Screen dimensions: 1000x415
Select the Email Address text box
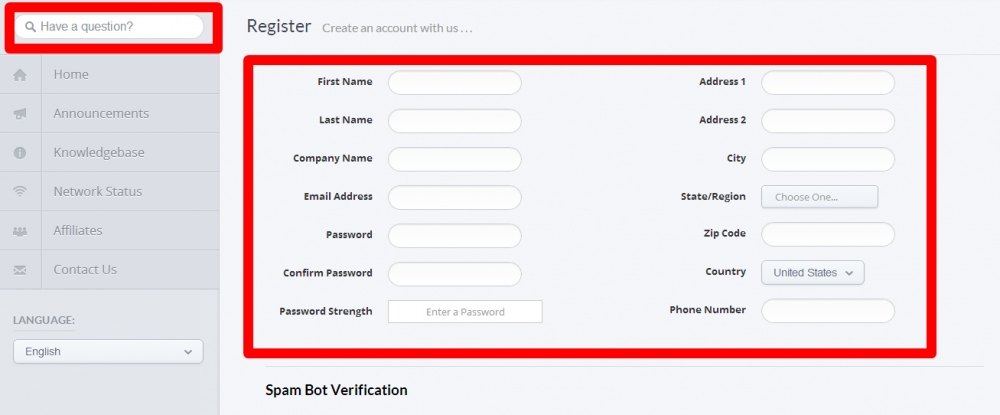point(455,197)
